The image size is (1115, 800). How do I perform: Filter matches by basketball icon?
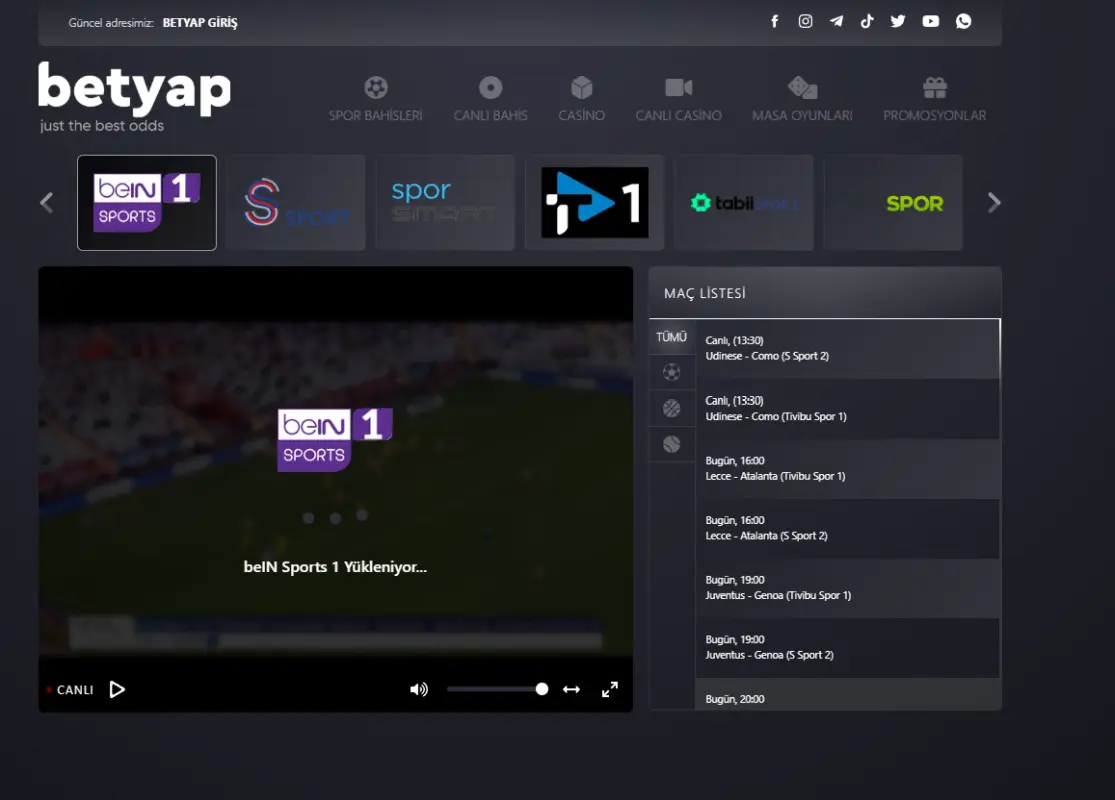tap(671, 408)
